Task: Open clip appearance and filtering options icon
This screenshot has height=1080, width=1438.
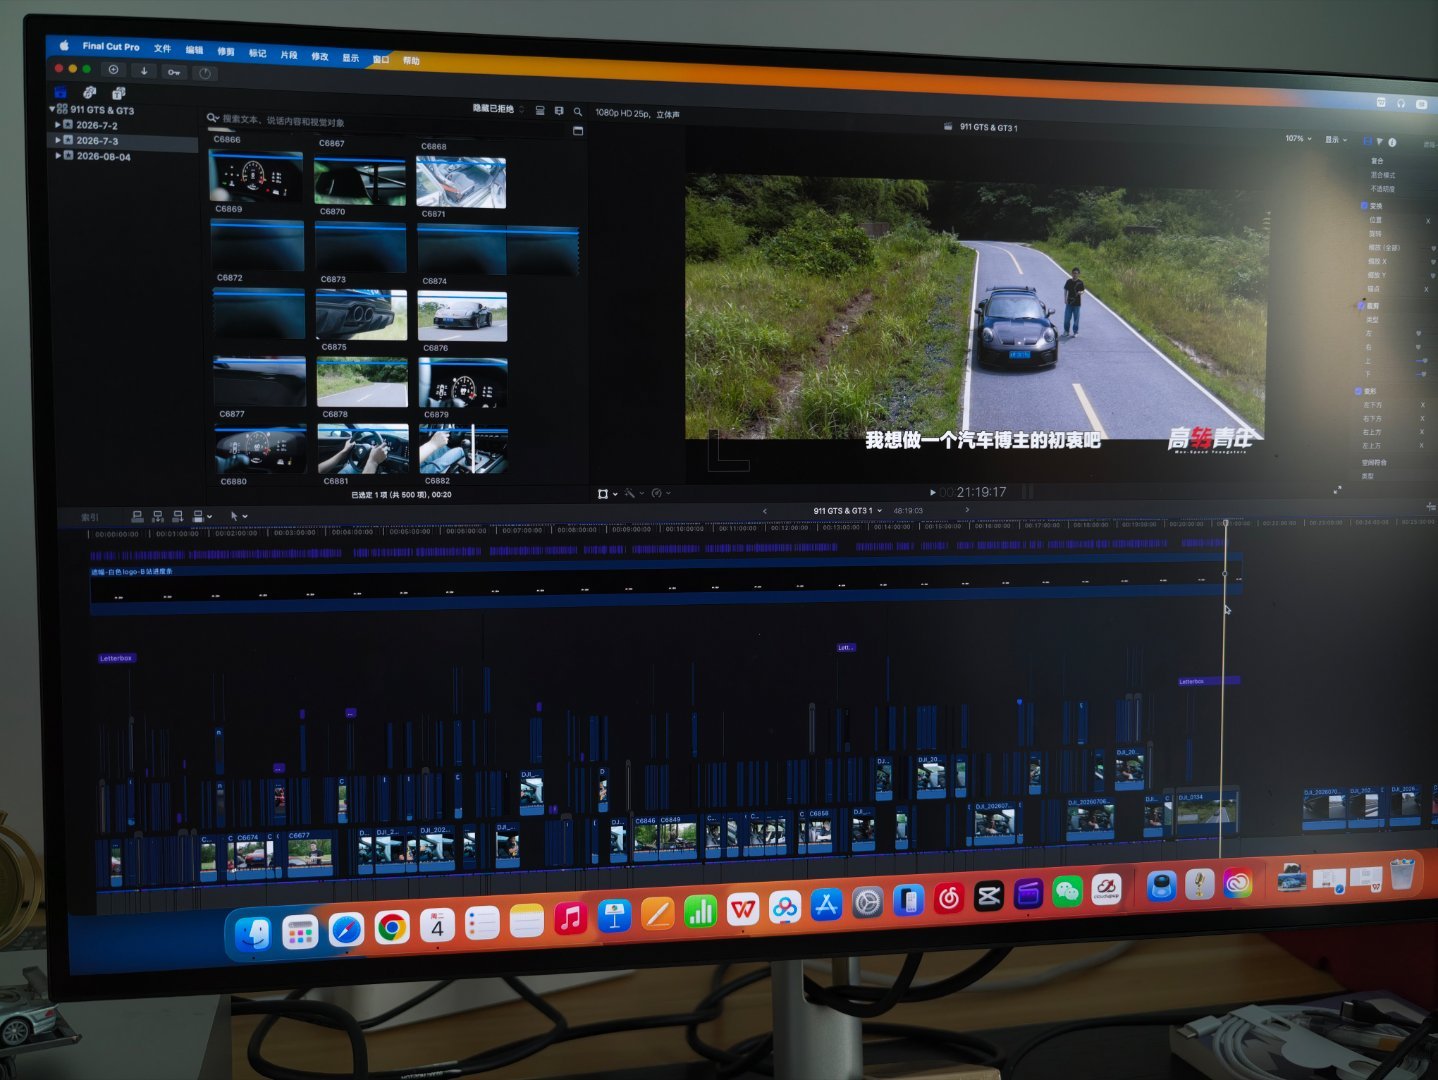Action: 559,111
